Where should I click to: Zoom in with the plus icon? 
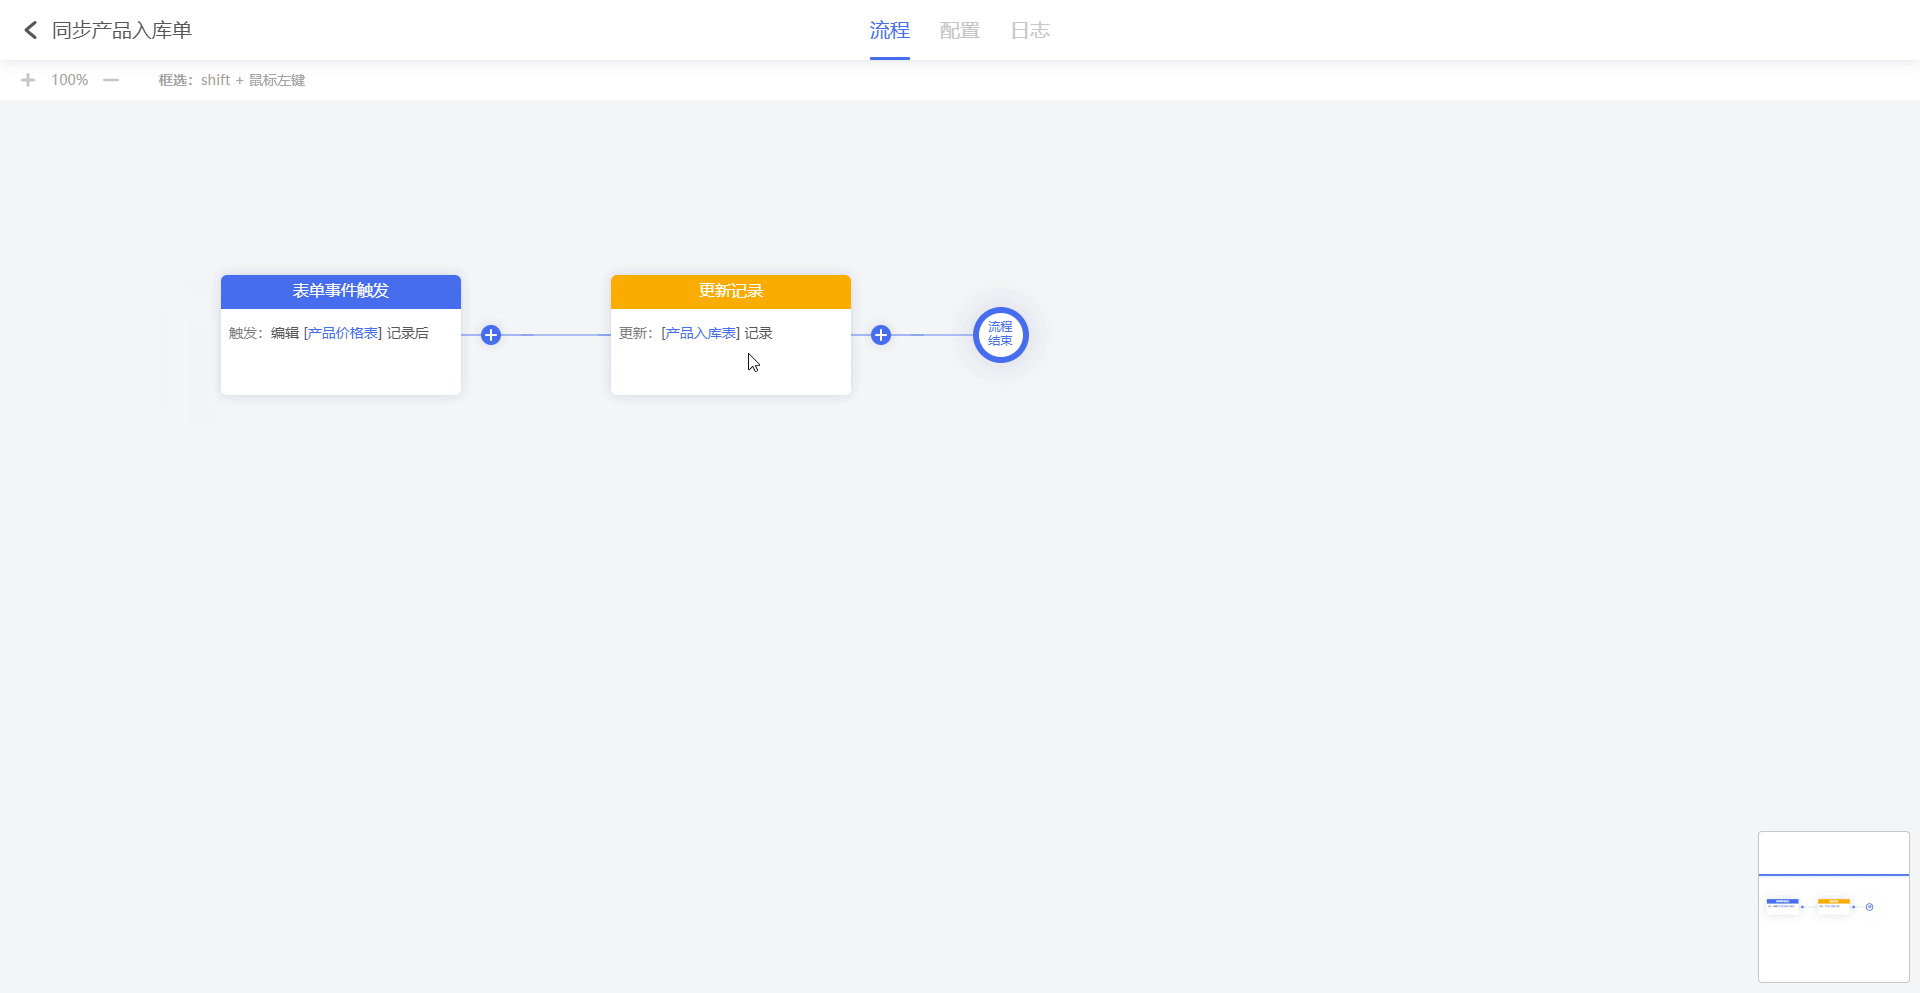[28, 80]
